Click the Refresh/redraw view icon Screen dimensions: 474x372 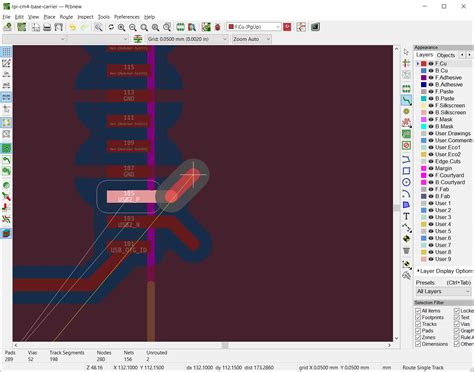tap(111, 27)
